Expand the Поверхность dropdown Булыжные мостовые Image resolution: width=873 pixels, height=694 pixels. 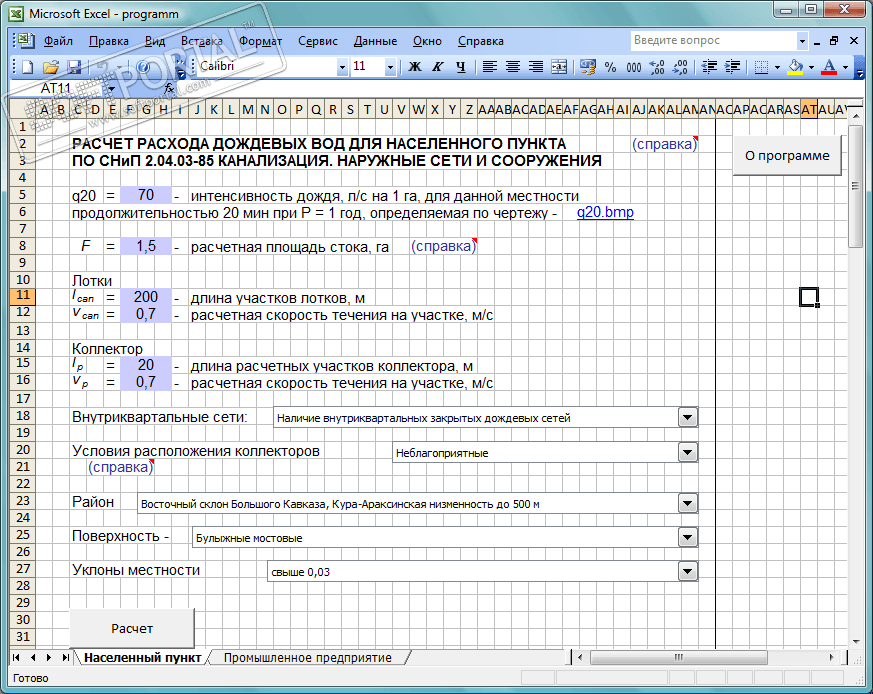(688, 537)
